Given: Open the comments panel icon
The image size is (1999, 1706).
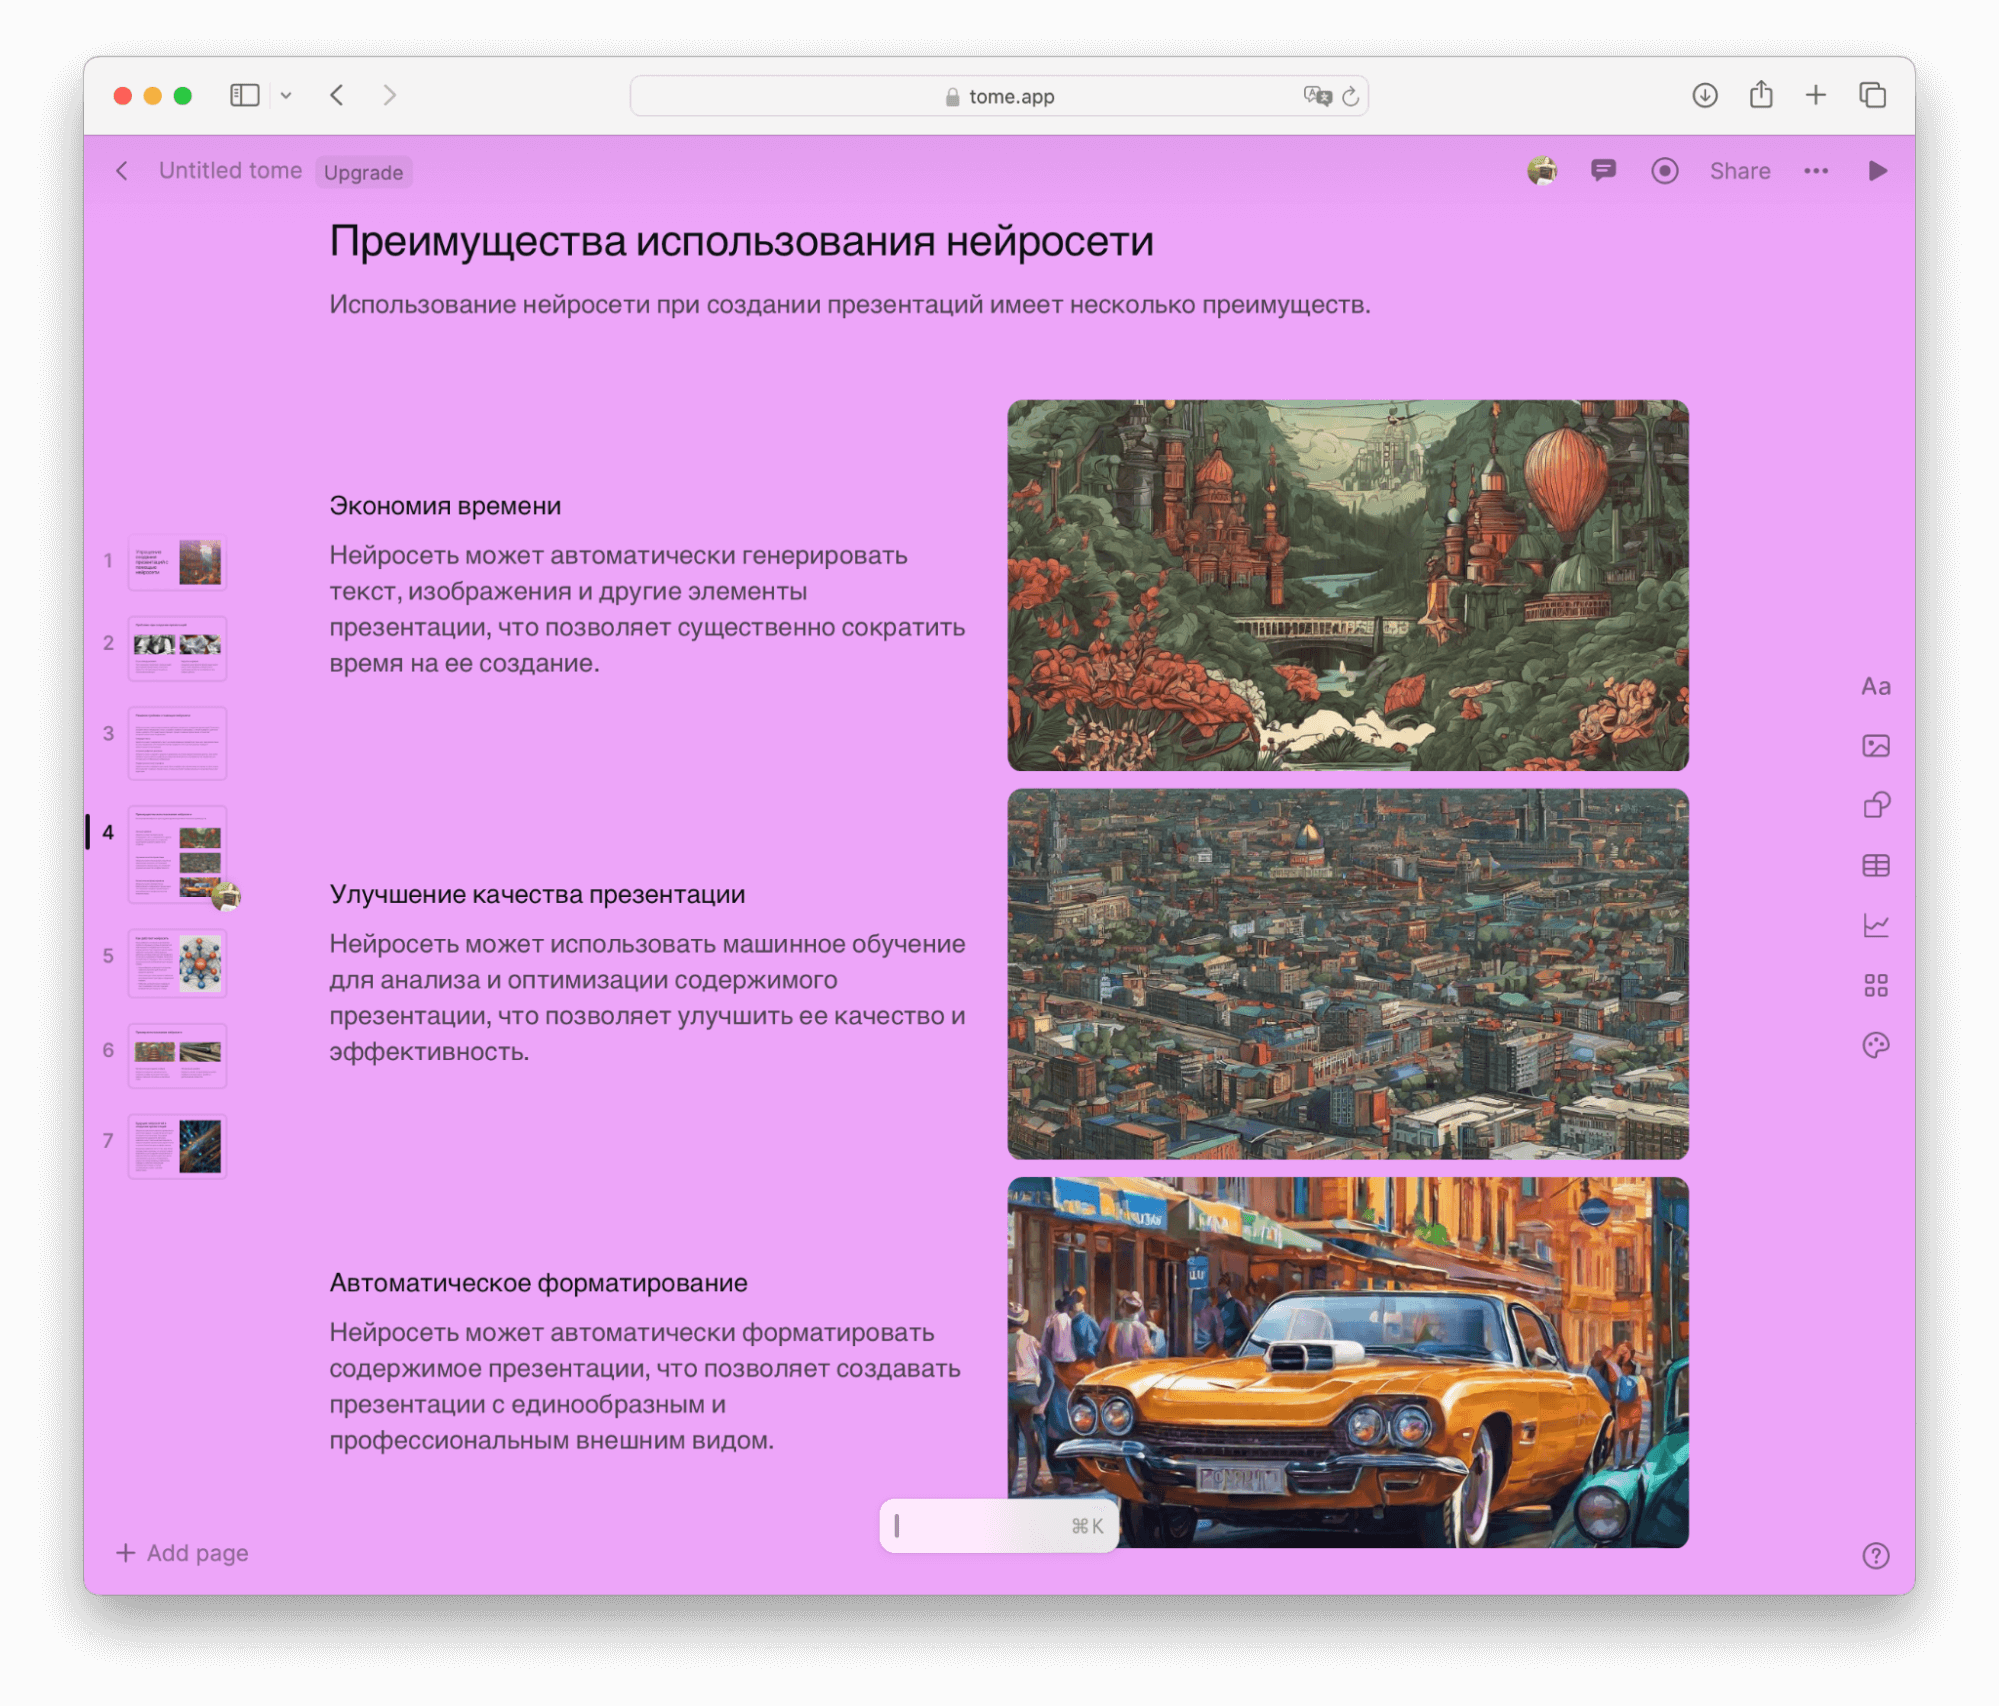Looking at the screenshot, I should [x=1603, y=171].
